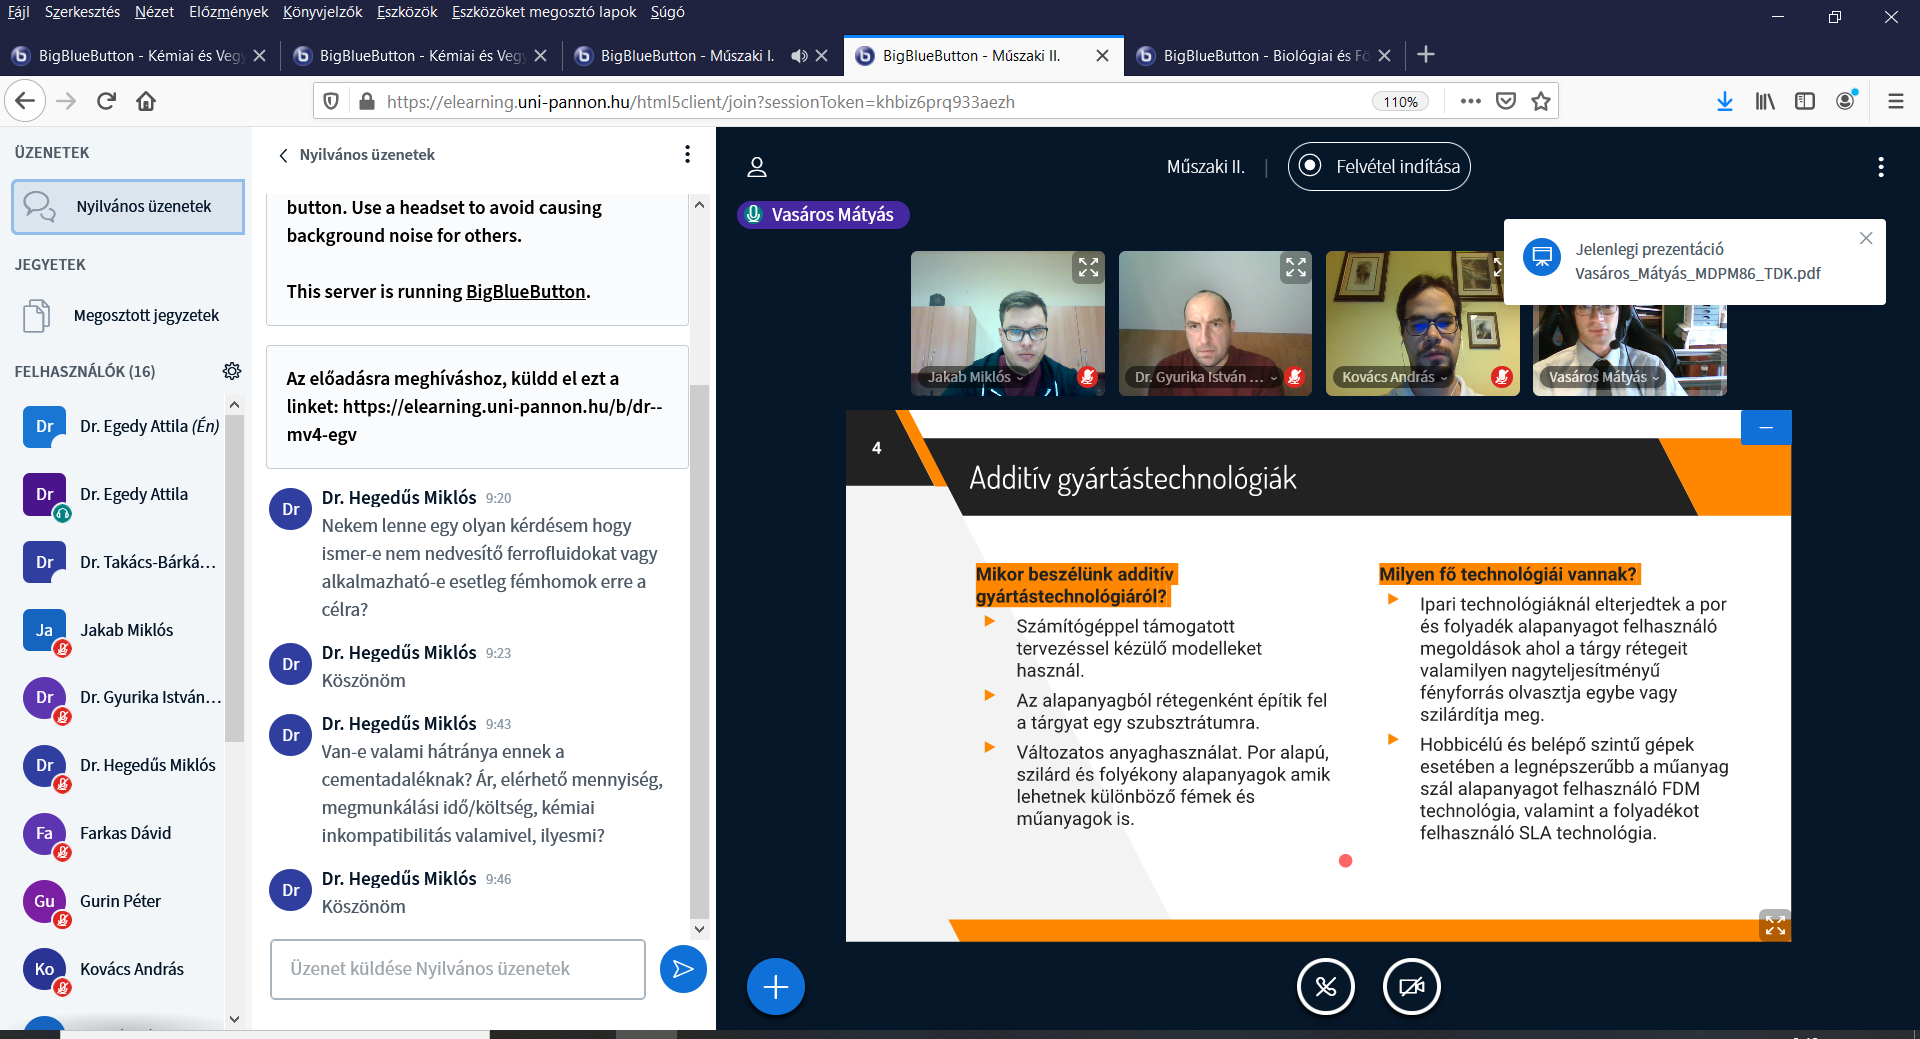Toggle the share webcam button

coord(1411,987)
